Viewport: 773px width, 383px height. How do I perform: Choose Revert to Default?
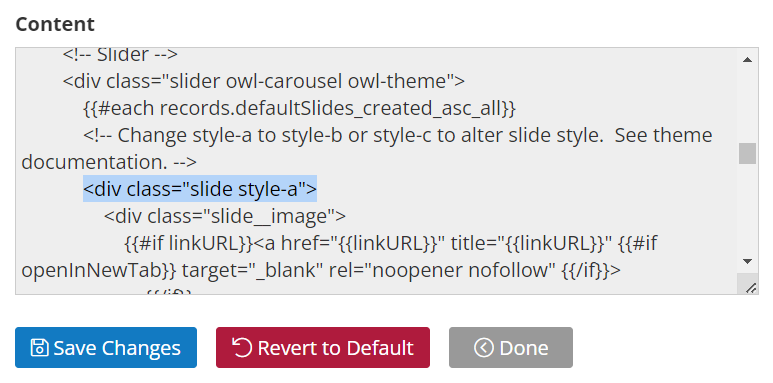click(323, 348)
